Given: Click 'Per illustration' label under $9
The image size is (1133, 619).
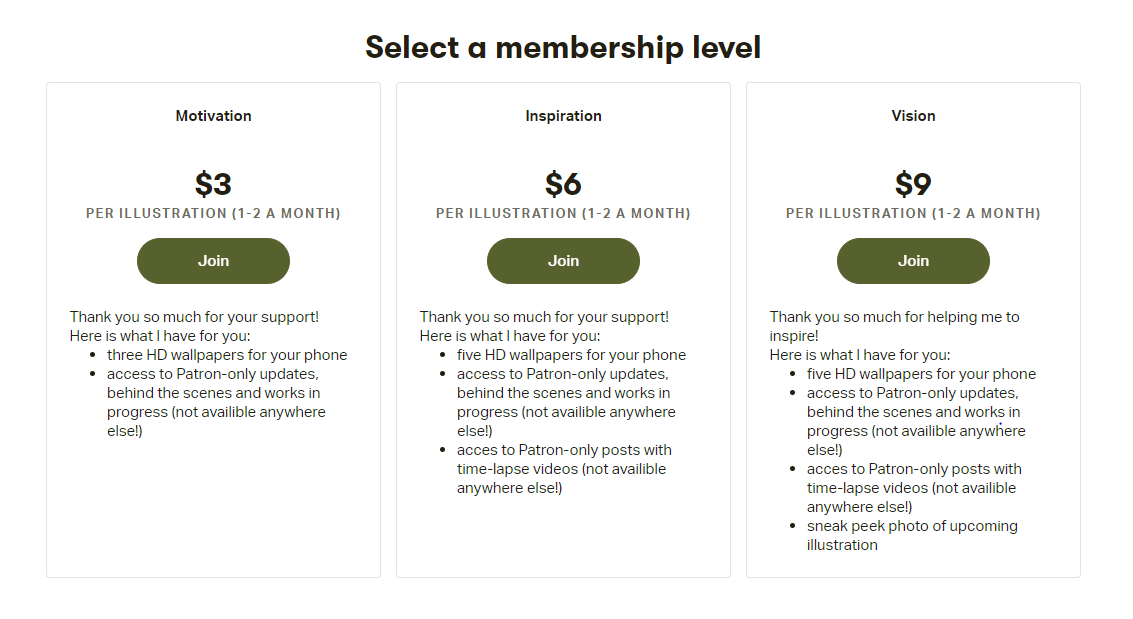Looking at the screenshot, I should coord(913,213).
